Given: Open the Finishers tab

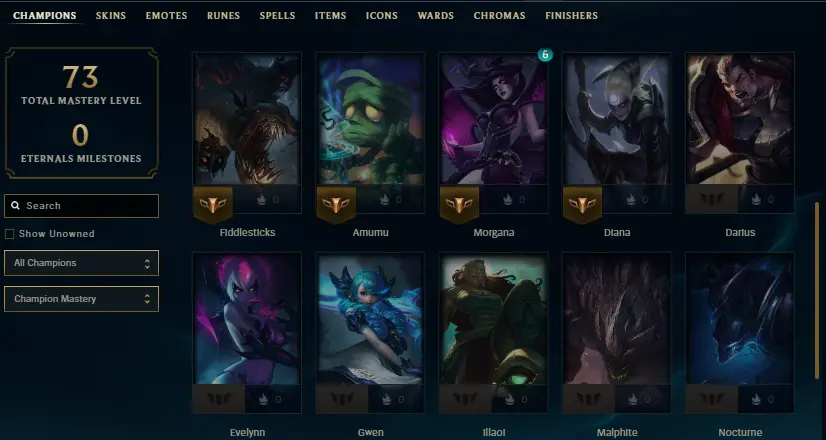Looking at the screenshot, I should (572, 16).
